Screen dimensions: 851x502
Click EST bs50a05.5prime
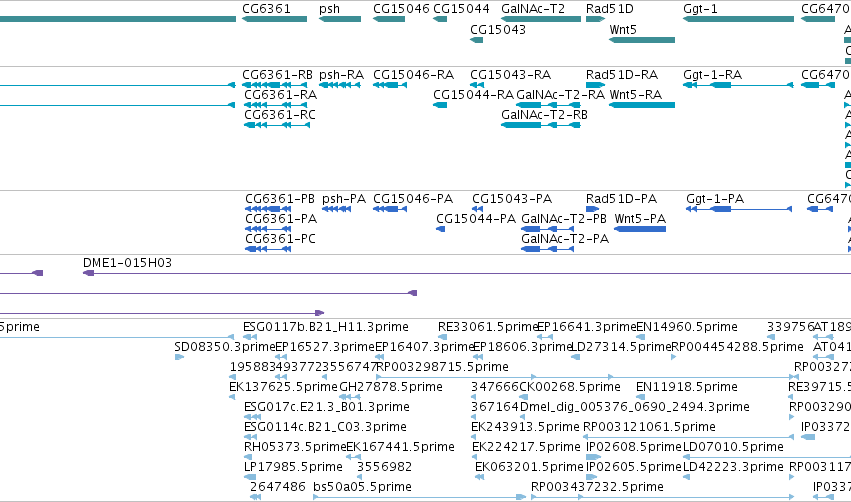pos(420,497)
